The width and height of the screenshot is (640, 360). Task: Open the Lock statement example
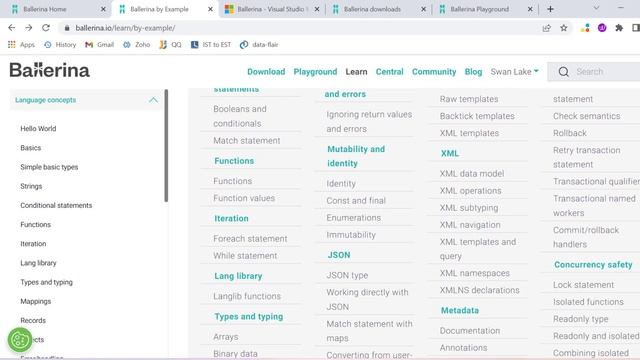(x=583, y=285)
